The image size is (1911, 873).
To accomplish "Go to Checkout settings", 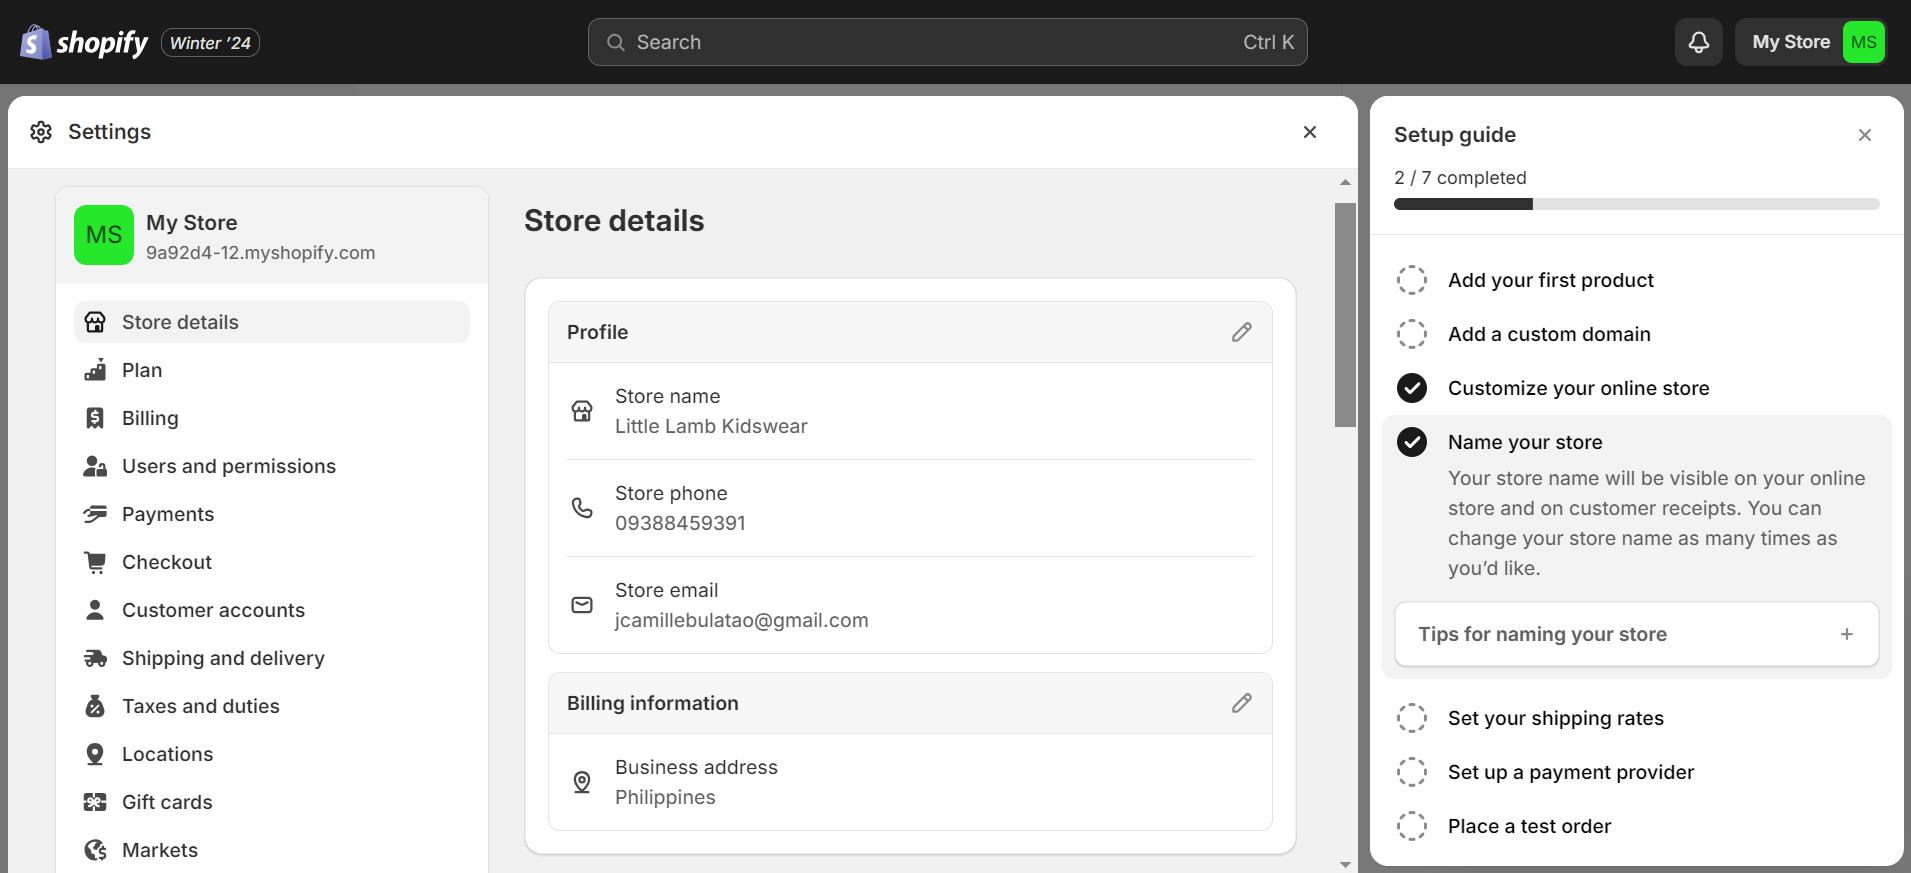I will pyautogui.click(x=272, y=562).
